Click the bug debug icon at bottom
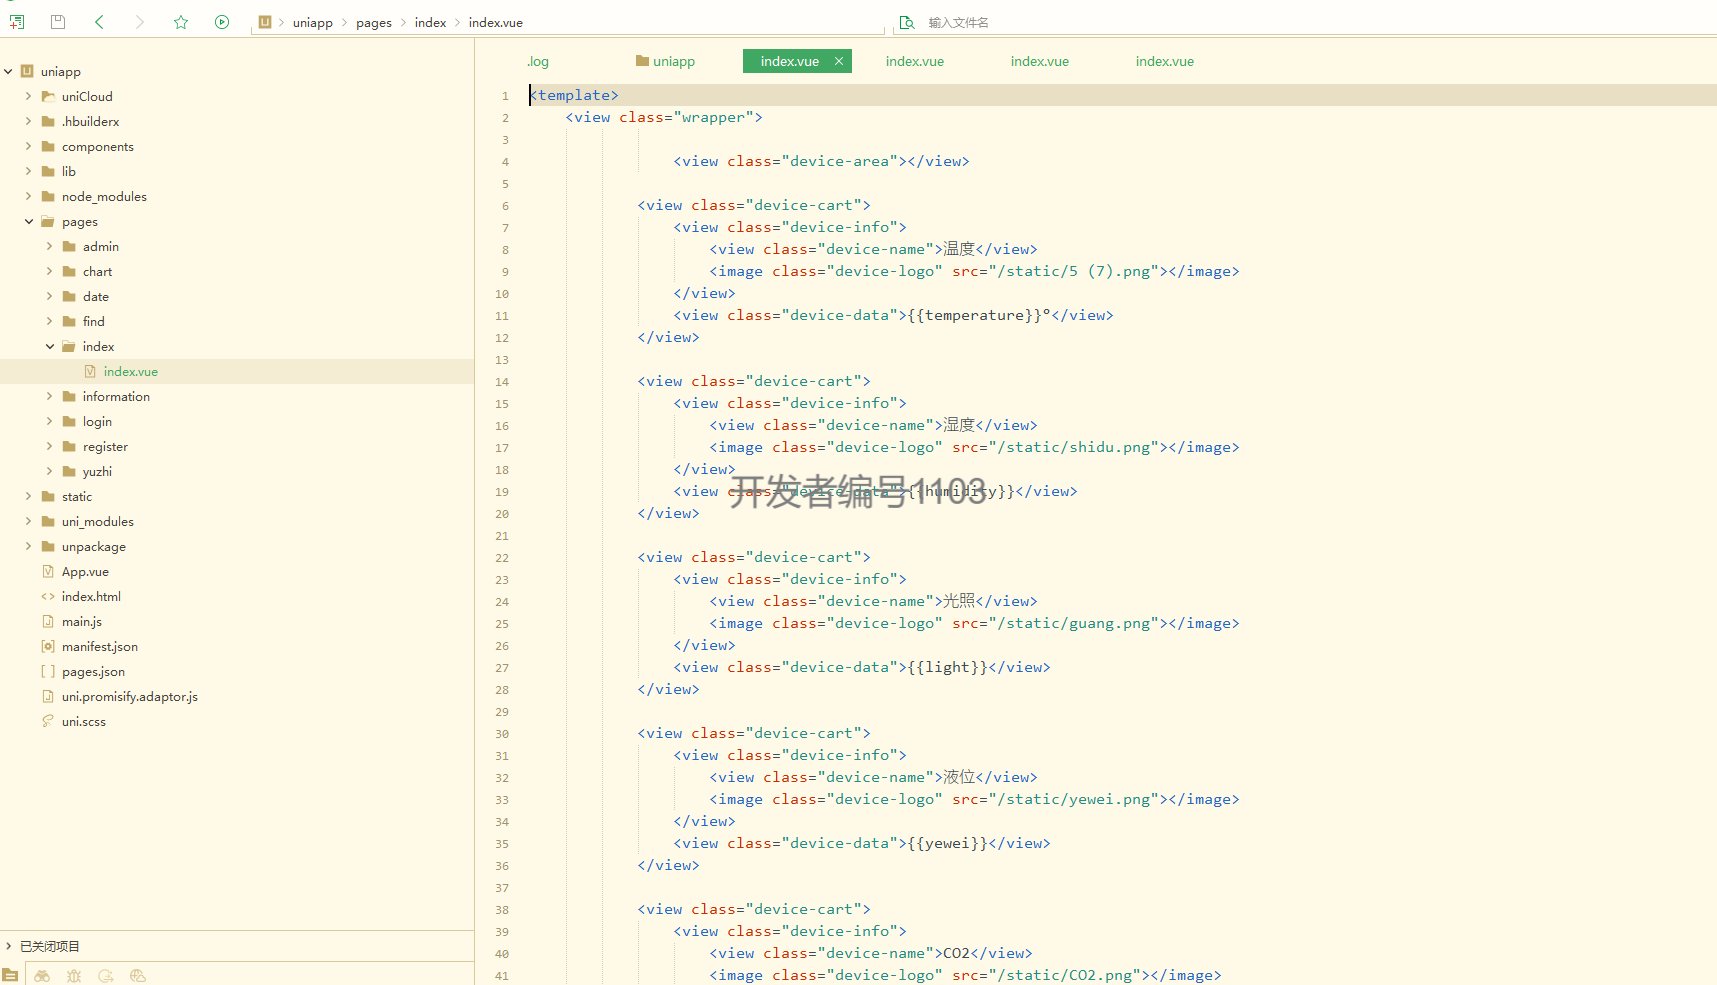 pyautogui.click(x=74, y=976)
